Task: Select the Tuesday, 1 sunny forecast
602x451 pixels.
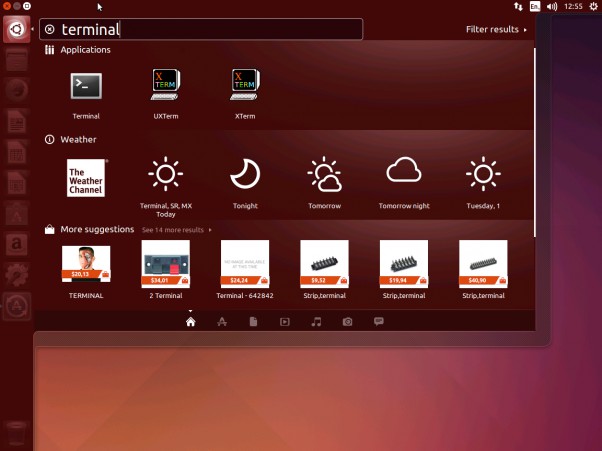Action: click(483, 174)
